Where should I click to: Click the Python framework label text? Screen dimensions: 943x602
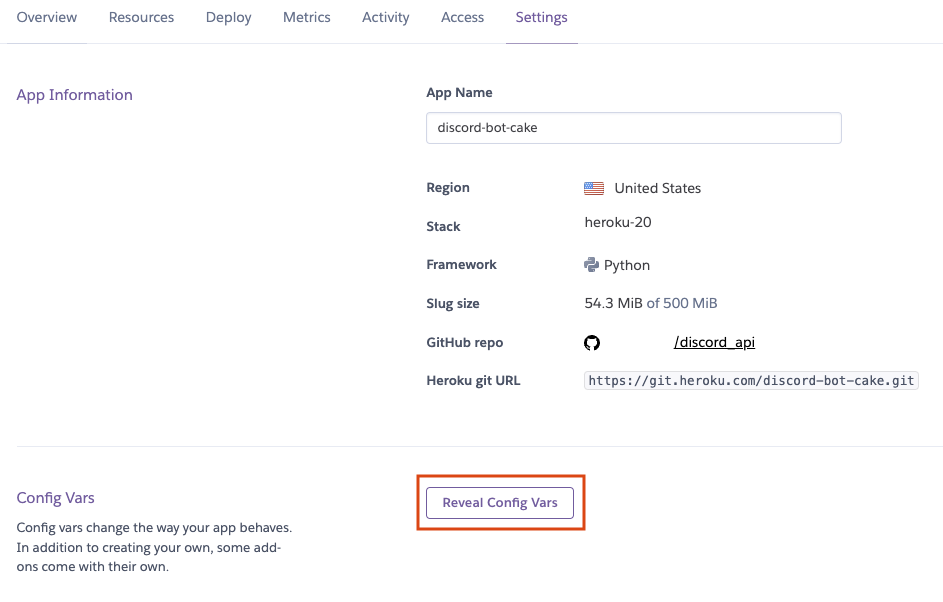[627, 265]
